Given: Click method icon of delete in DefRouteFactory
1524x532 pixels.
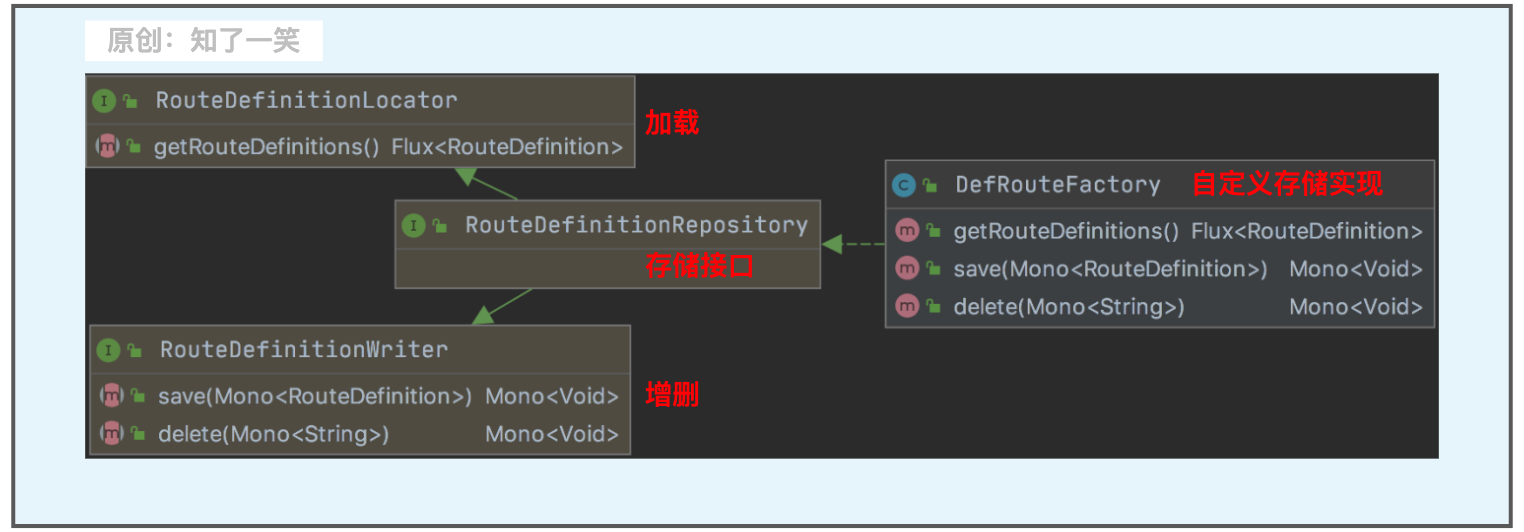Looking at the screenshot, I should click(x=907, y=307).
